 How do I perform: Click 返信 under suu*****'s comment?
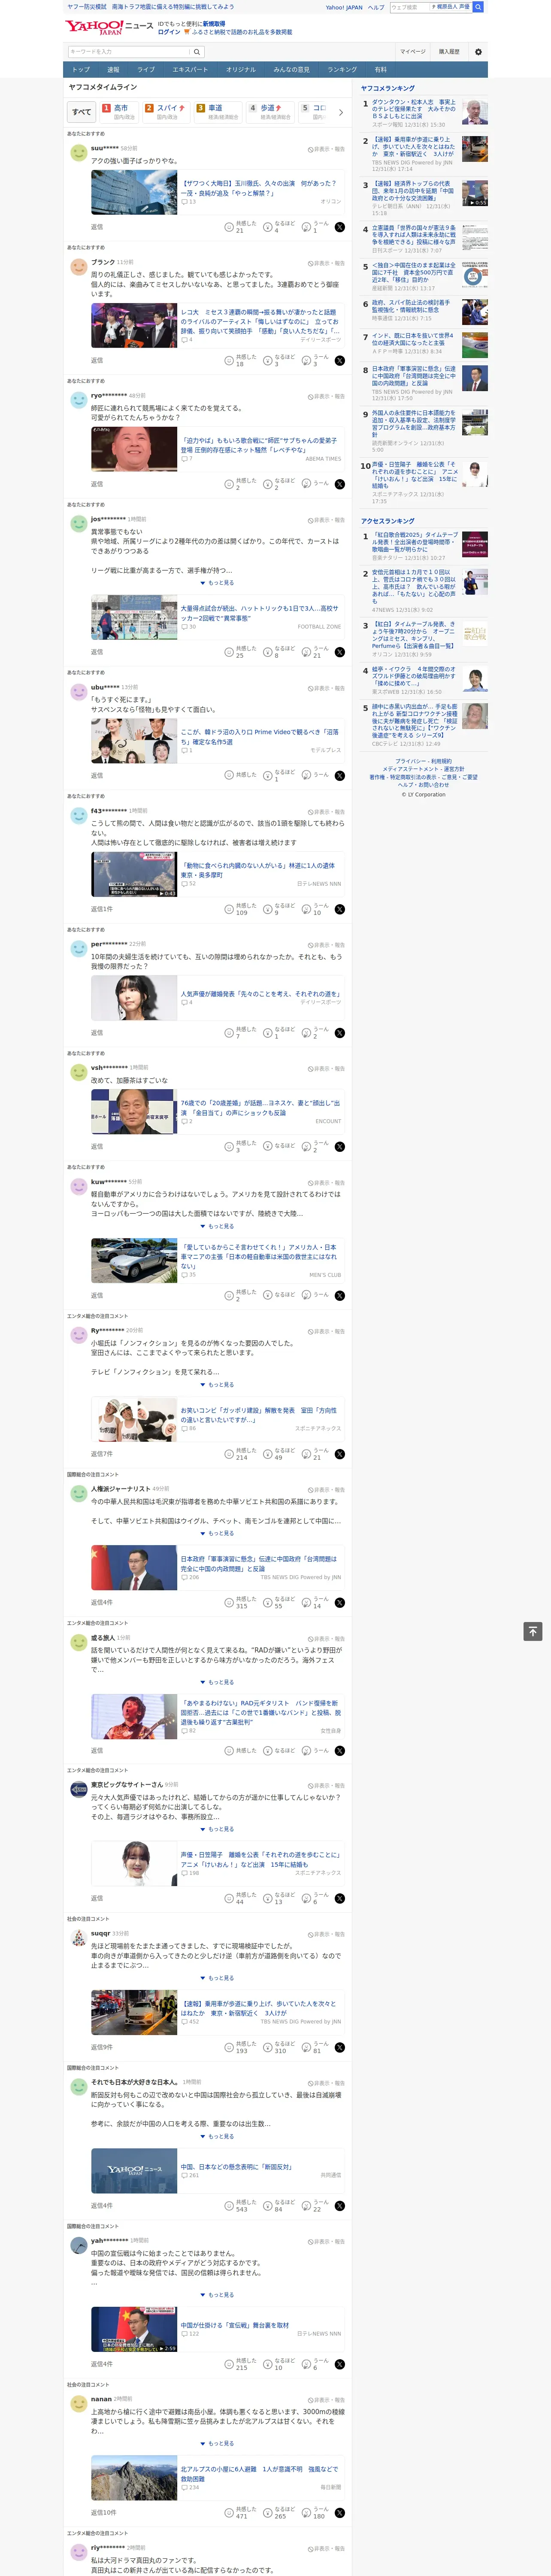97,227
